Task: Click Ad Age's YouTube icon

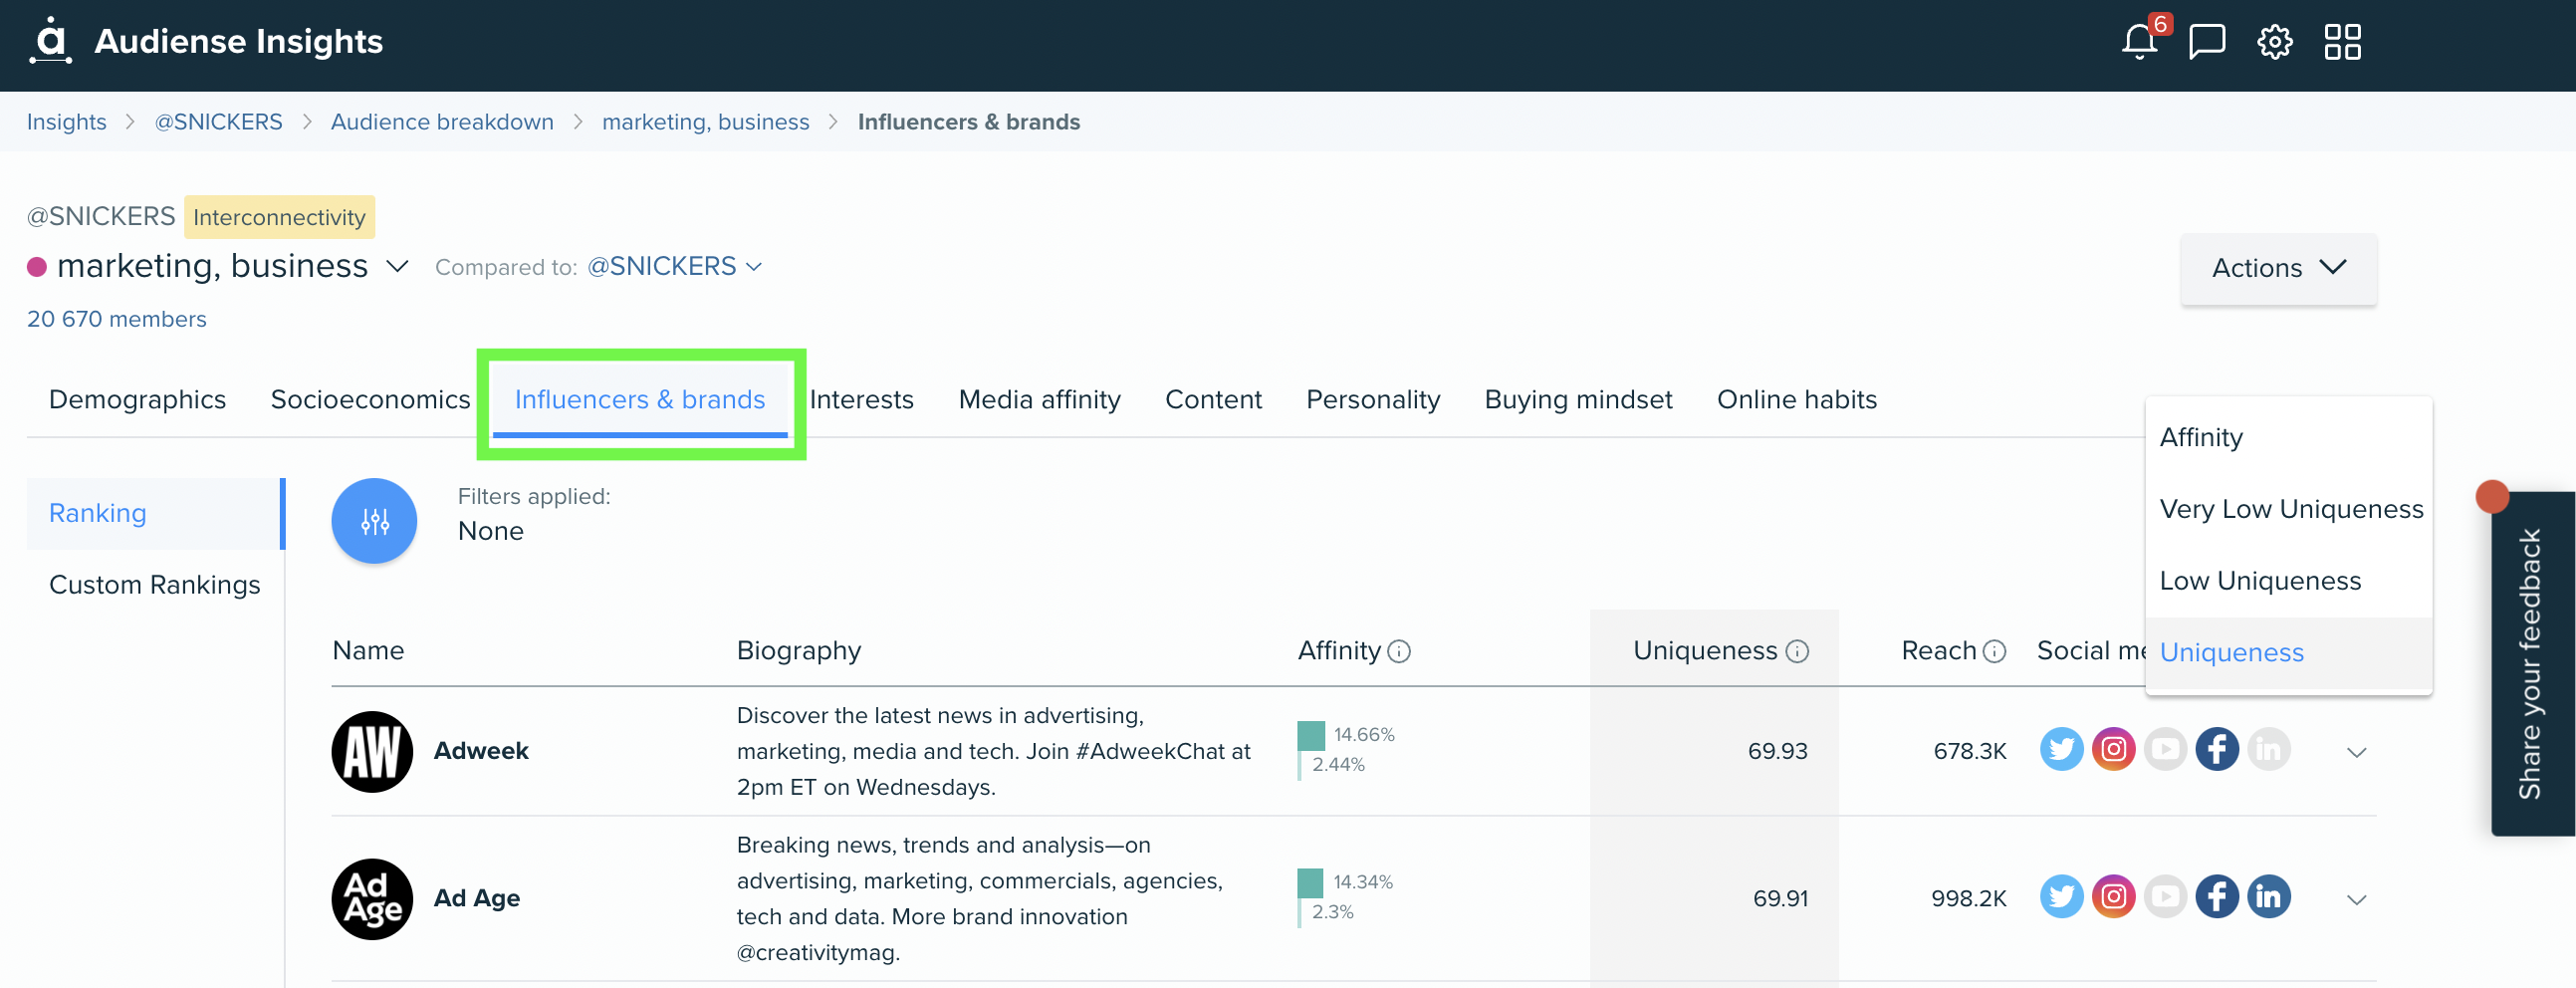Action: tap(2165, 897)
